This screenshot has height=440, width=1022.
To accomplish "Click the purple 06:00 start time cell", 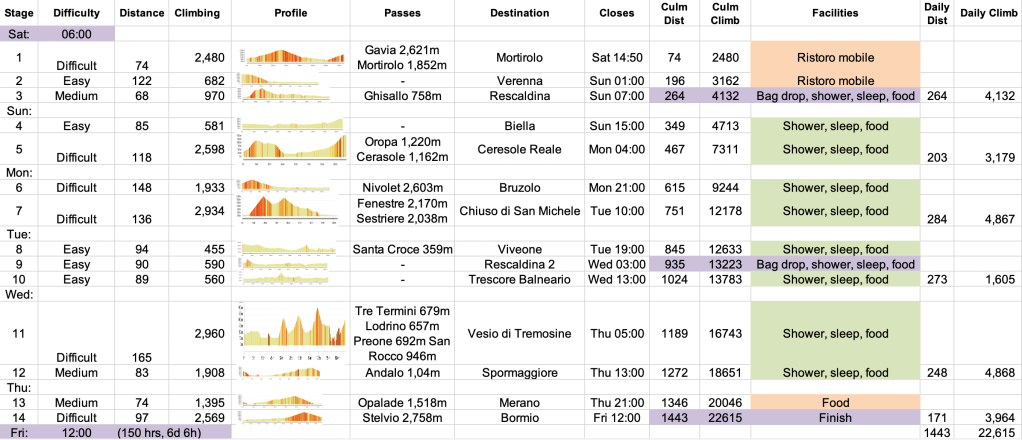I will [x=77, y=32].
